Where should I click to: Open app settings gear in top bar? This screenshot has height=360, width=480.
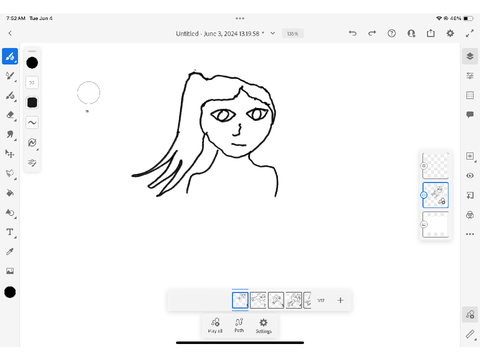pos(450,33)
